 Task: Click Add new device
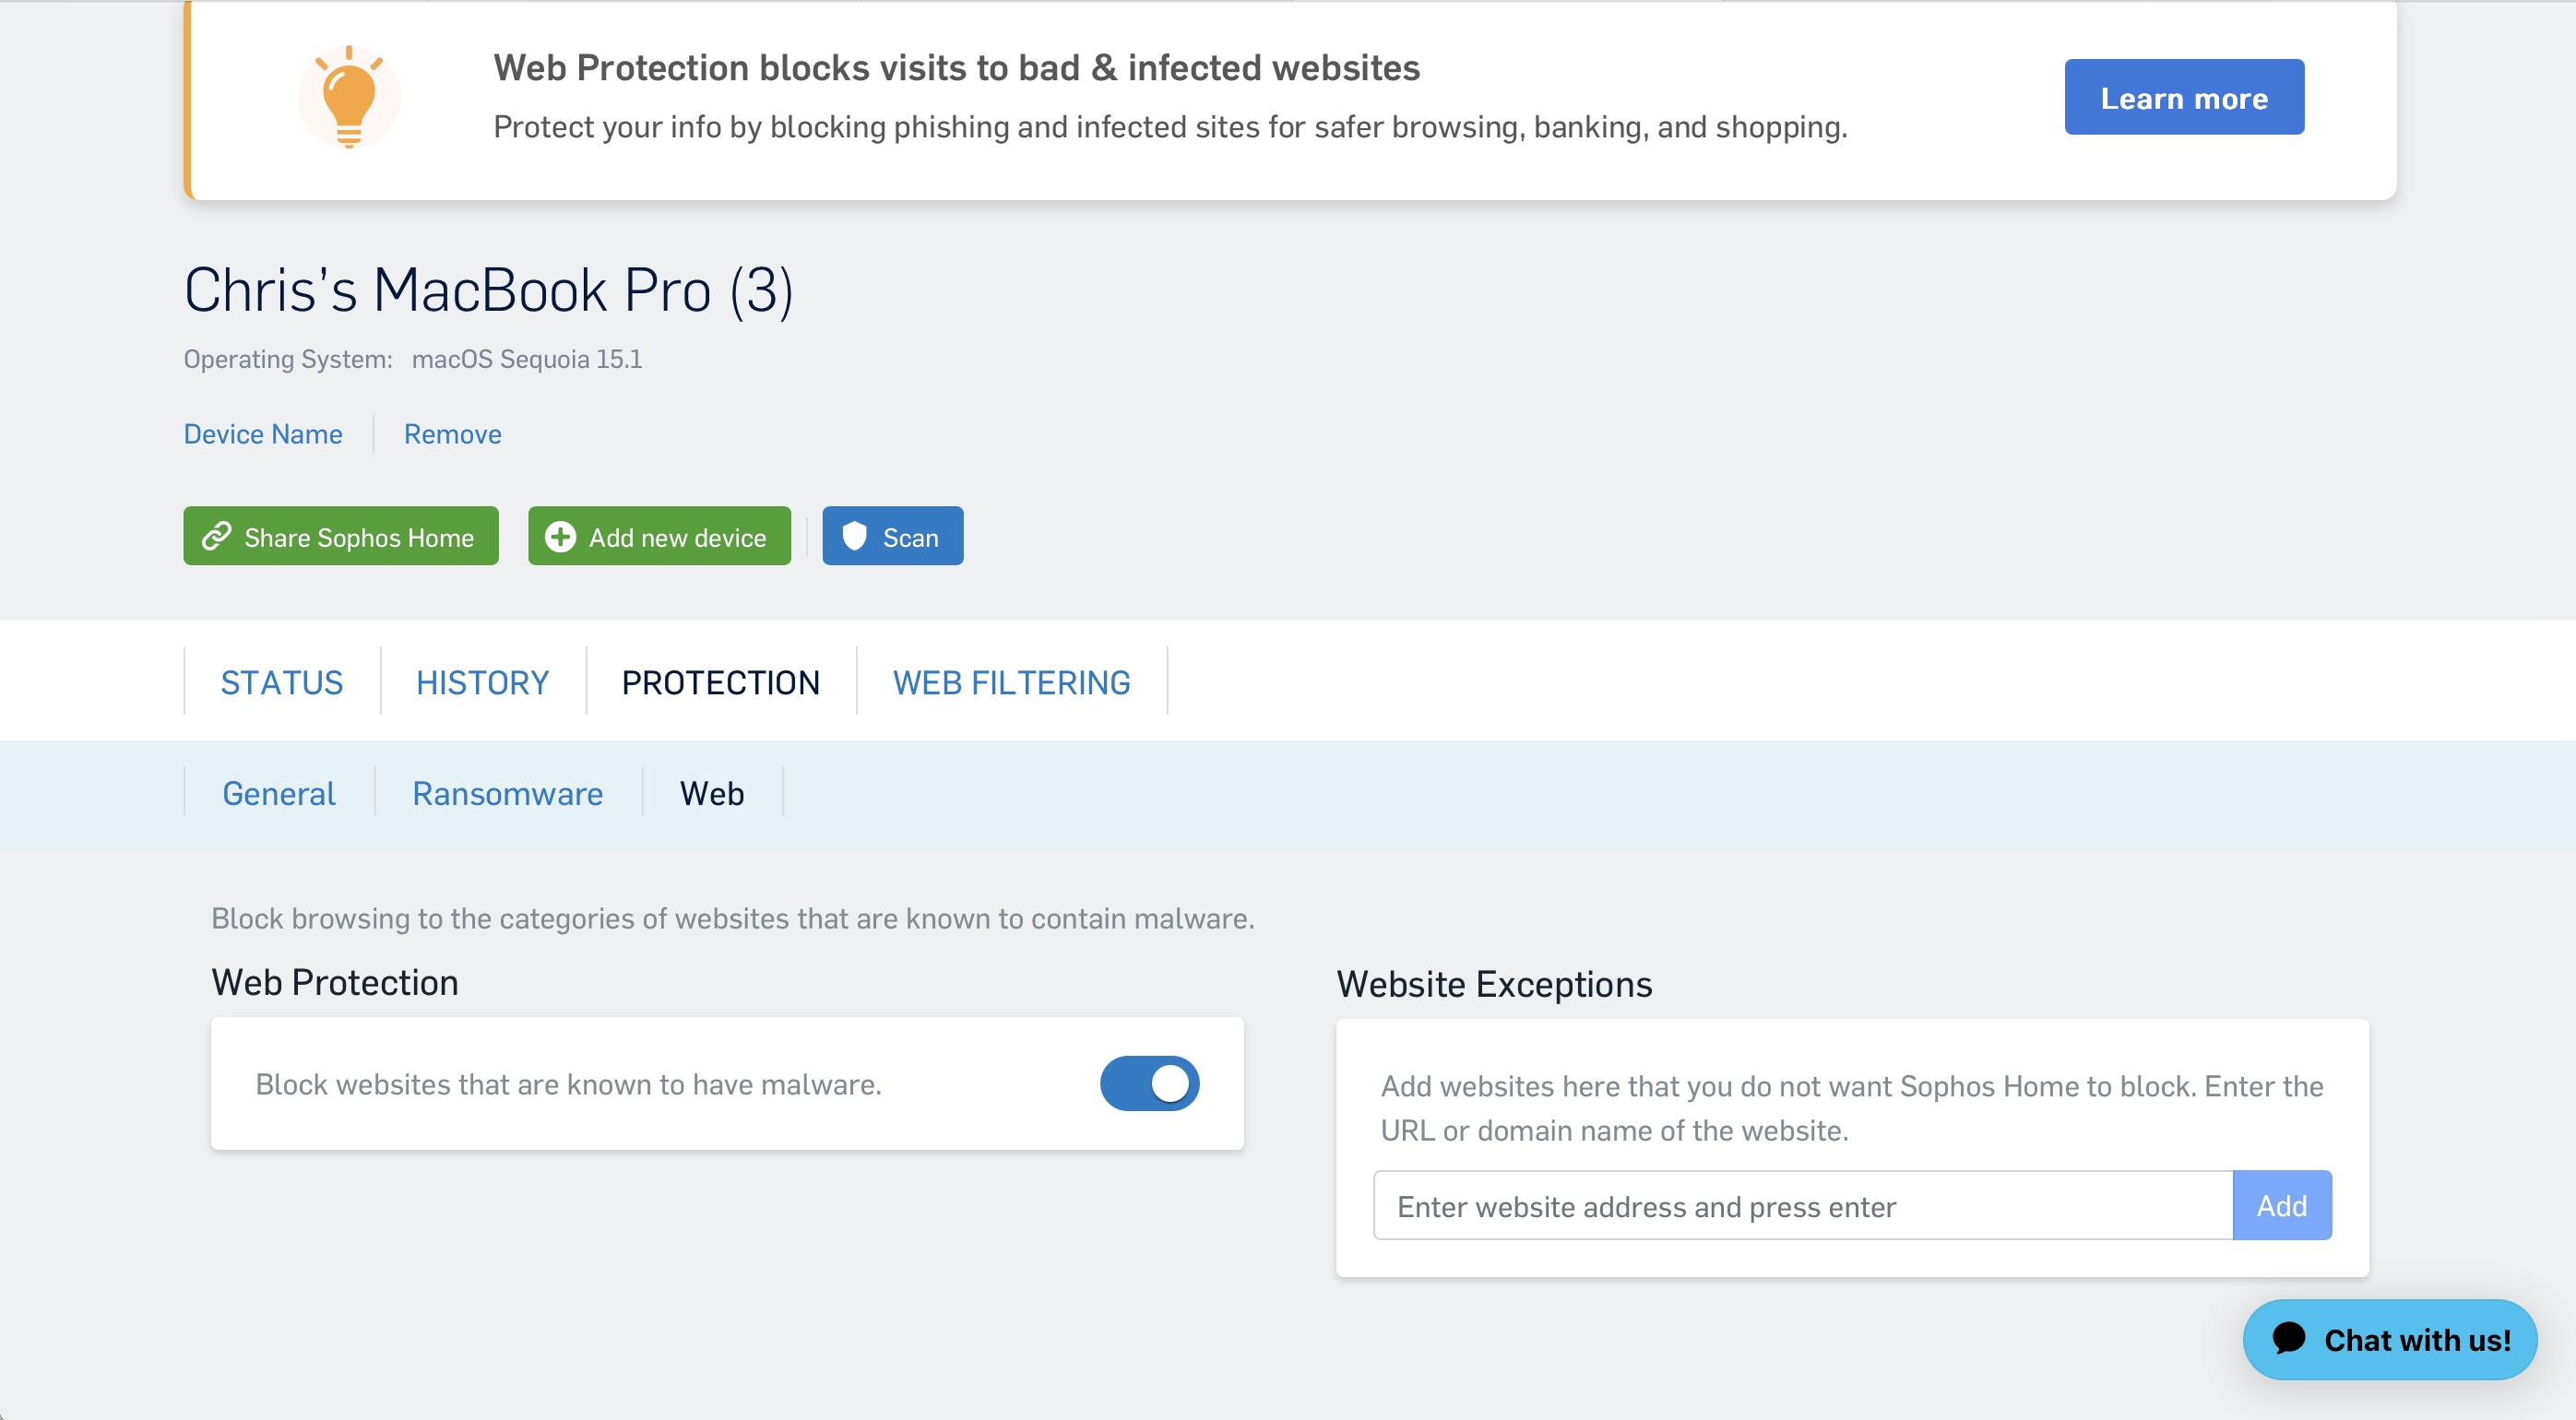(x=659, y=536)
